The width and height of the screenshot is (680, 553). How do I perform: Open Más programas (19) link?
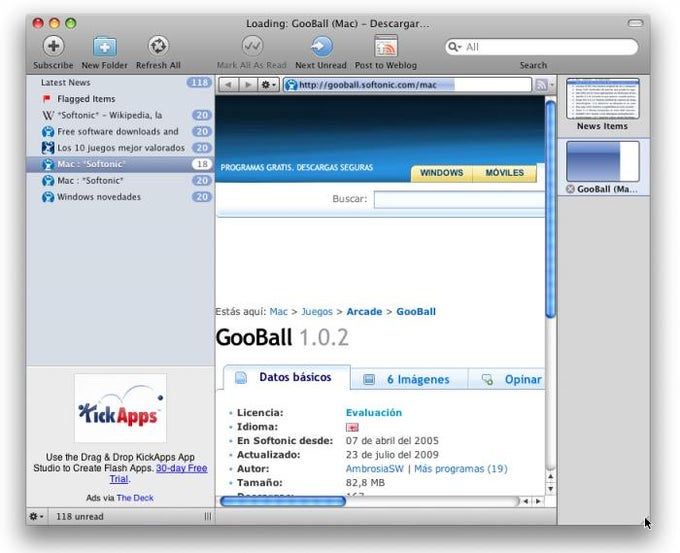(461, 469)
